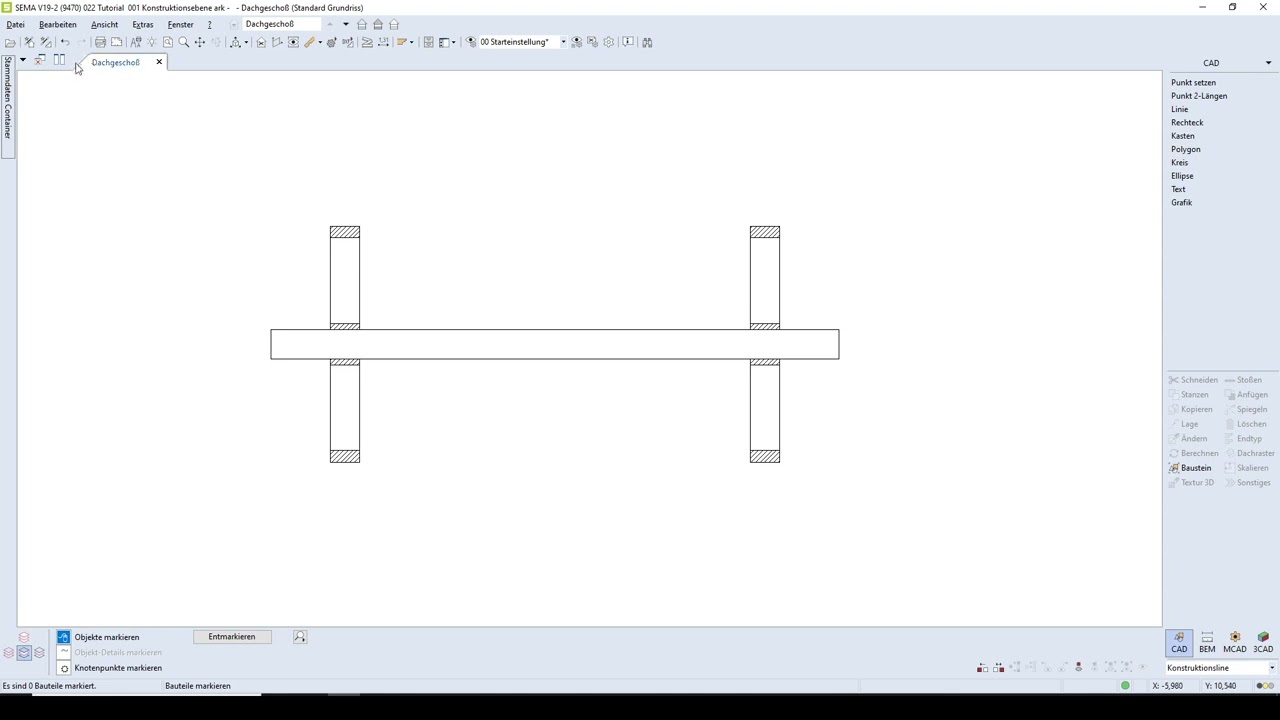The image size is (1280, 720).
Task: Toggle Objekte markieren mode
Action: point(98,637)
